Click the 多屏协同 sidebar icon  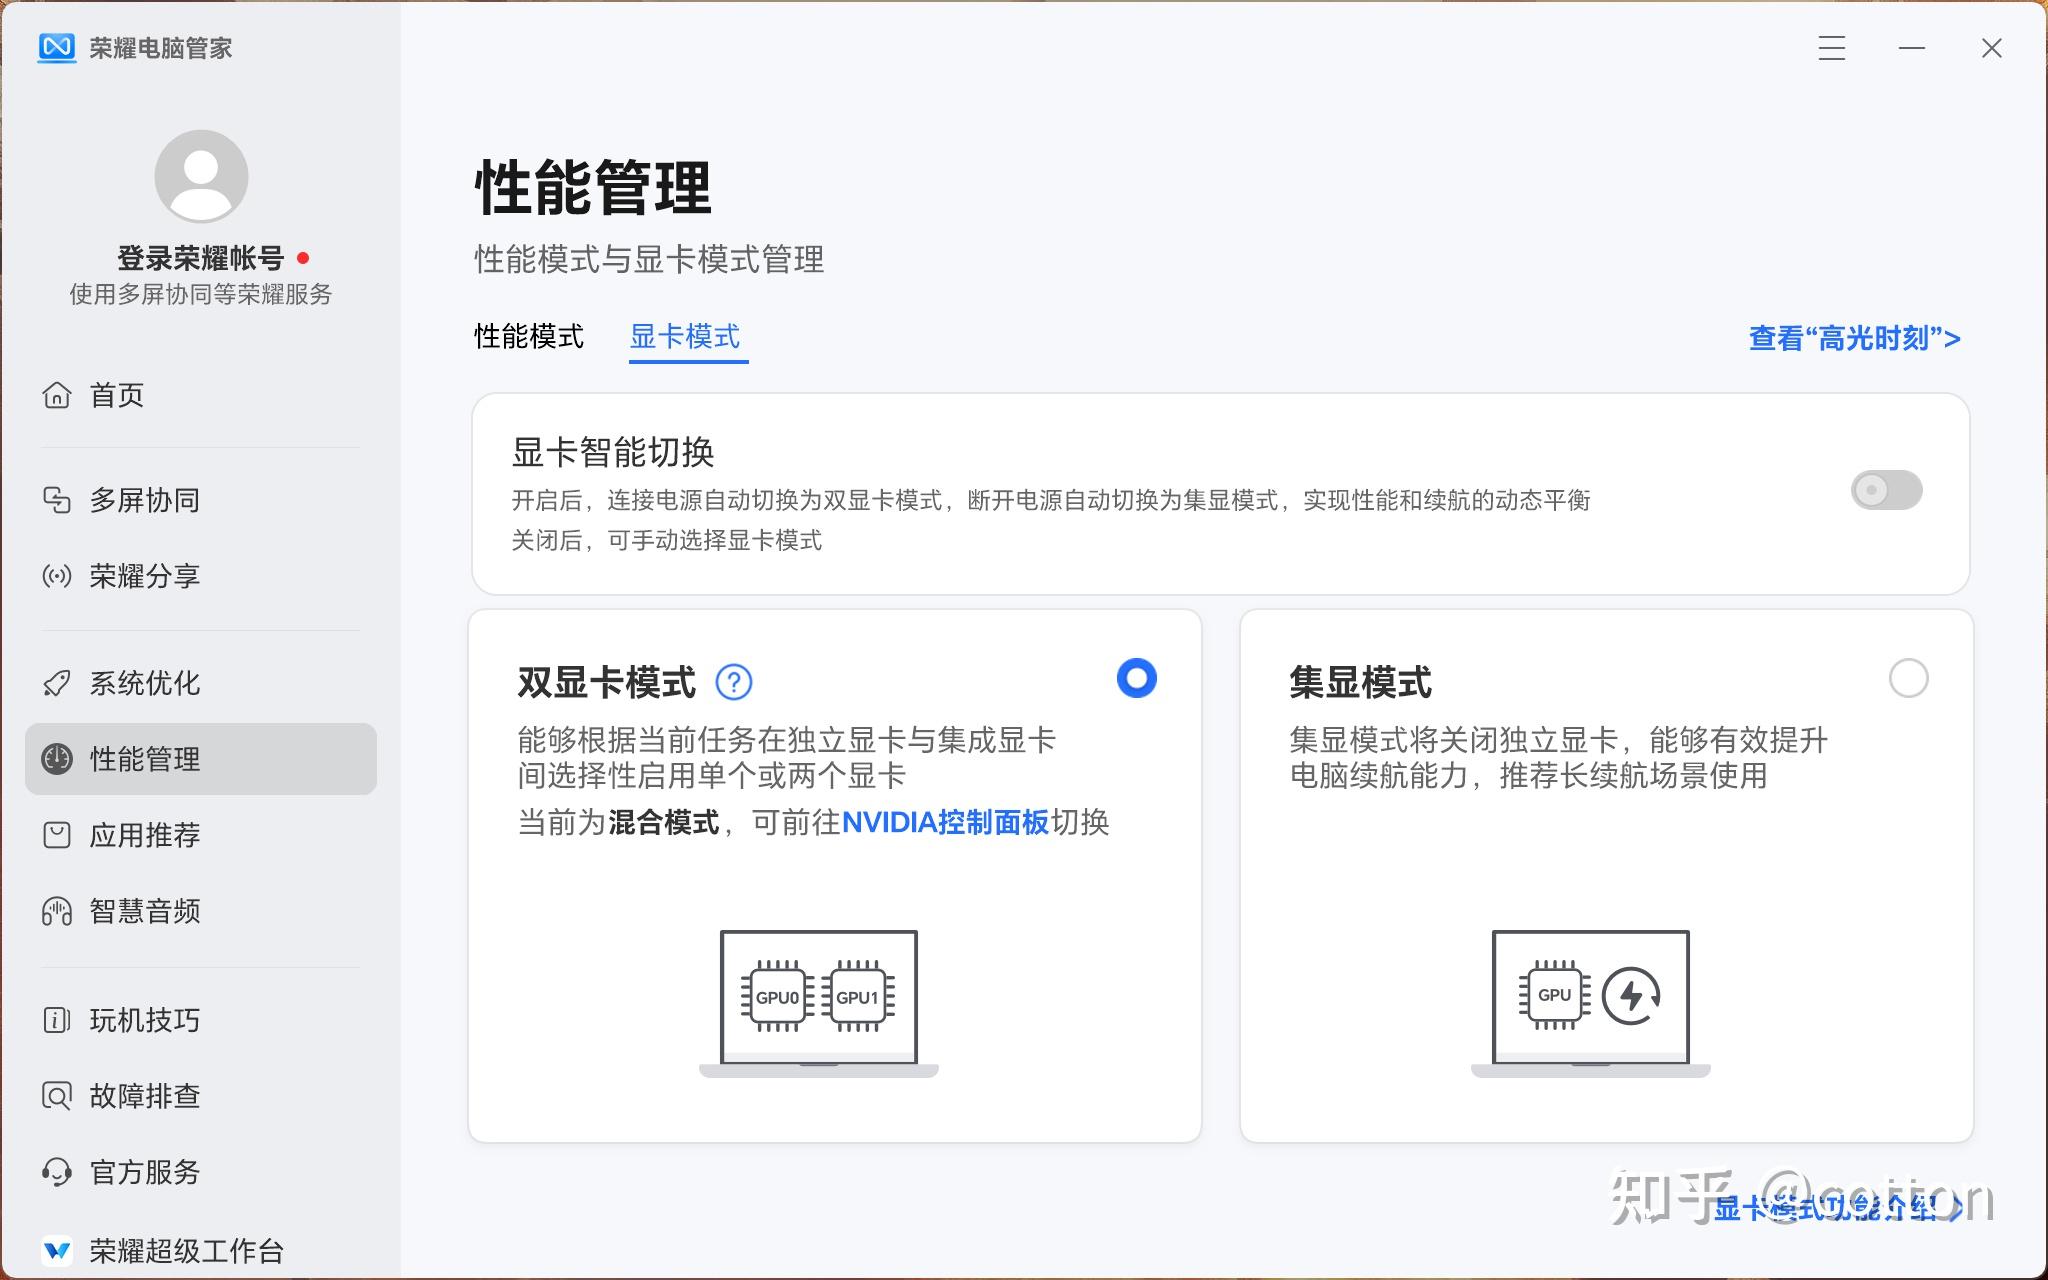(57, 500)
